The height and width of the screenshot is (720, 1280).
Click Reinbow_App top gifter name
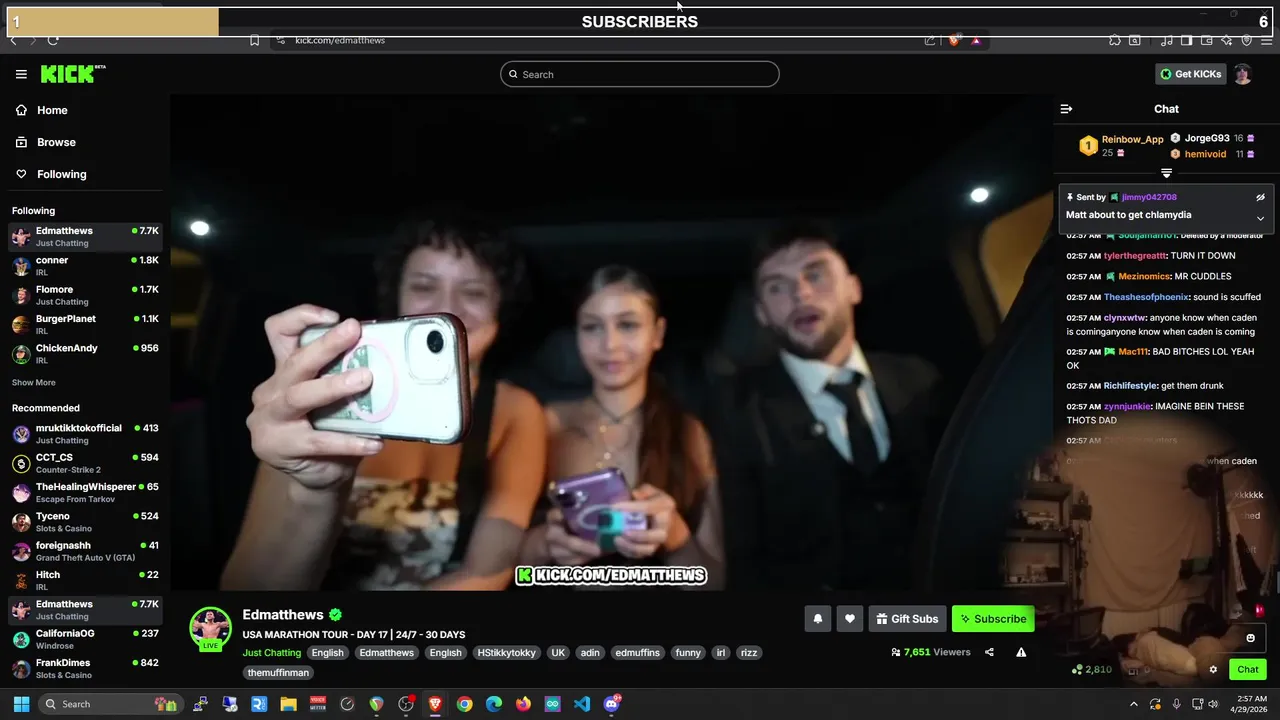pos(1132,140)
